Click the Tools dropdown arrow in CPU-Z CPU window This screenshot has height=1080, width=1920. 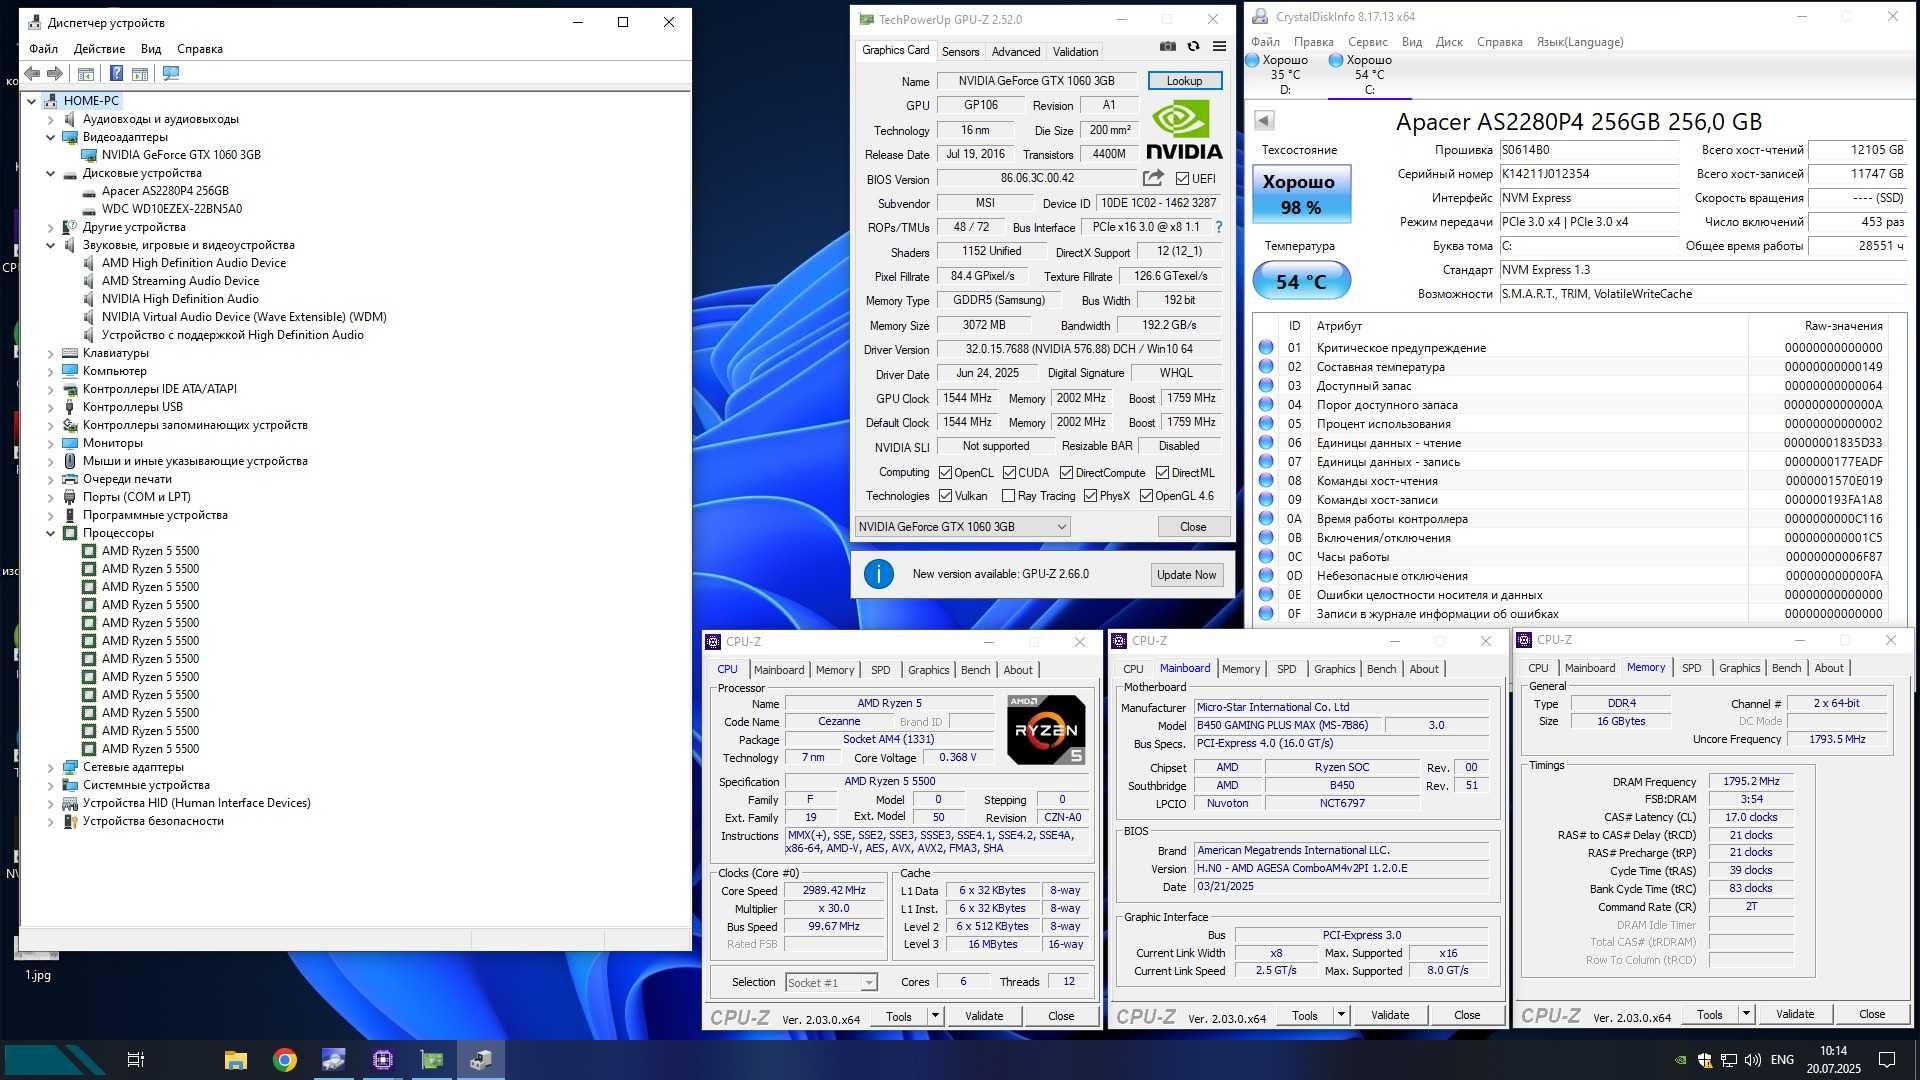pos(935,1016)
